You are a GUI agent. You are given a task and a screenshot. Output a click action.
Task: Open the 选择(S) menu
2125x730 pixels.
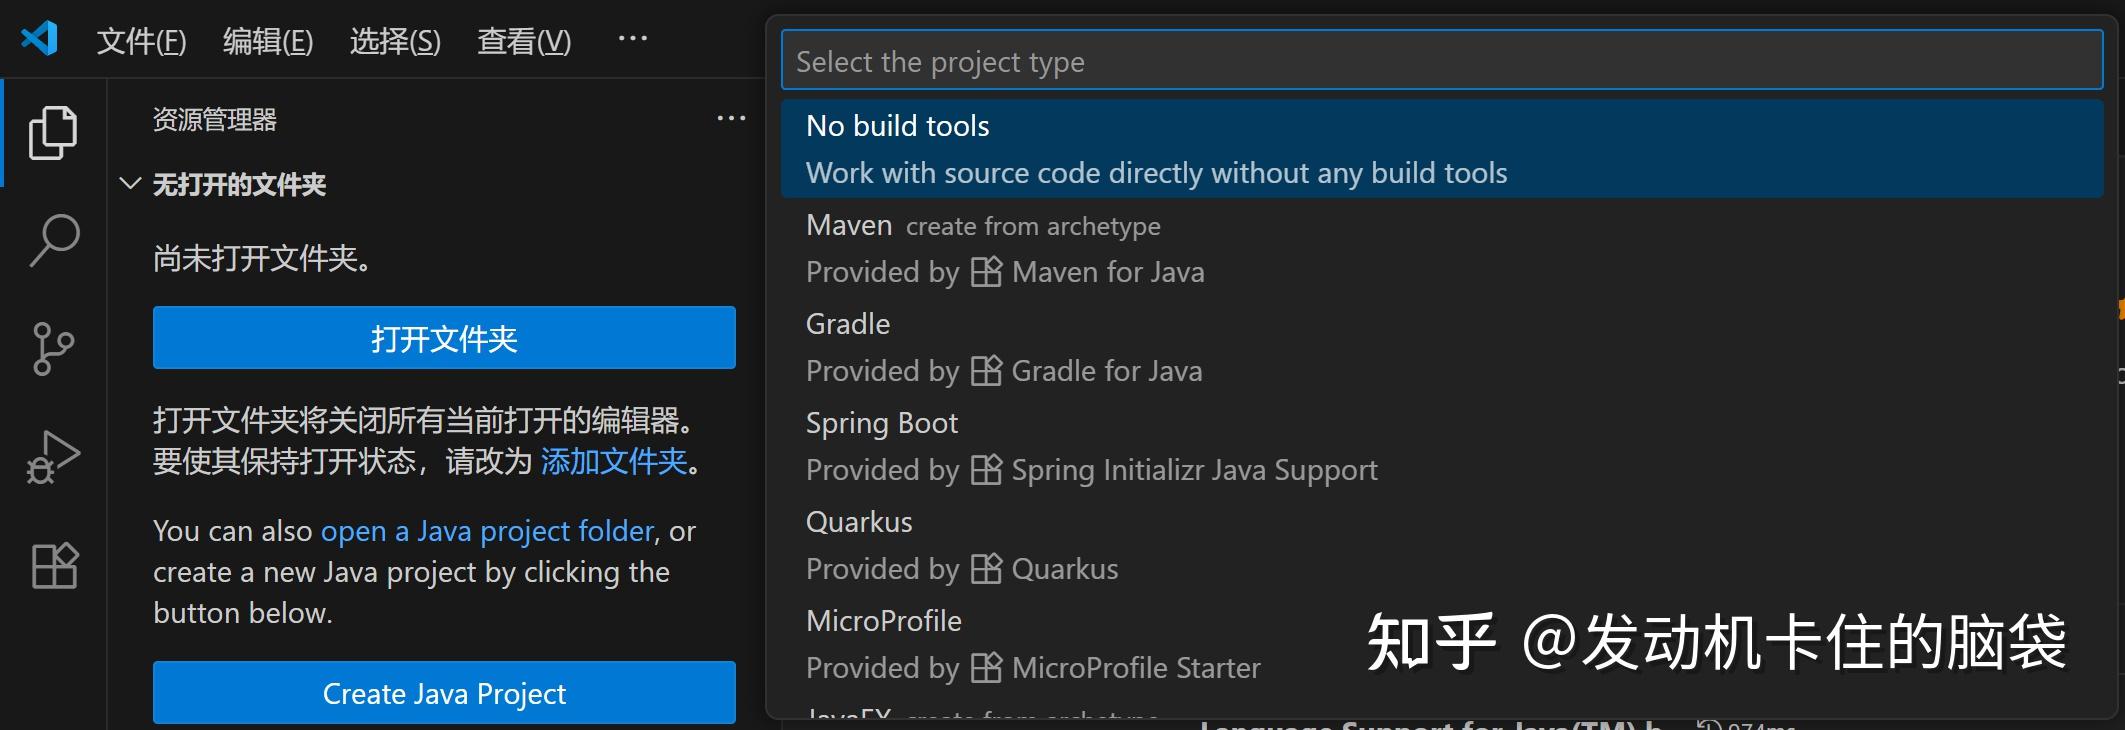(395, 41)
